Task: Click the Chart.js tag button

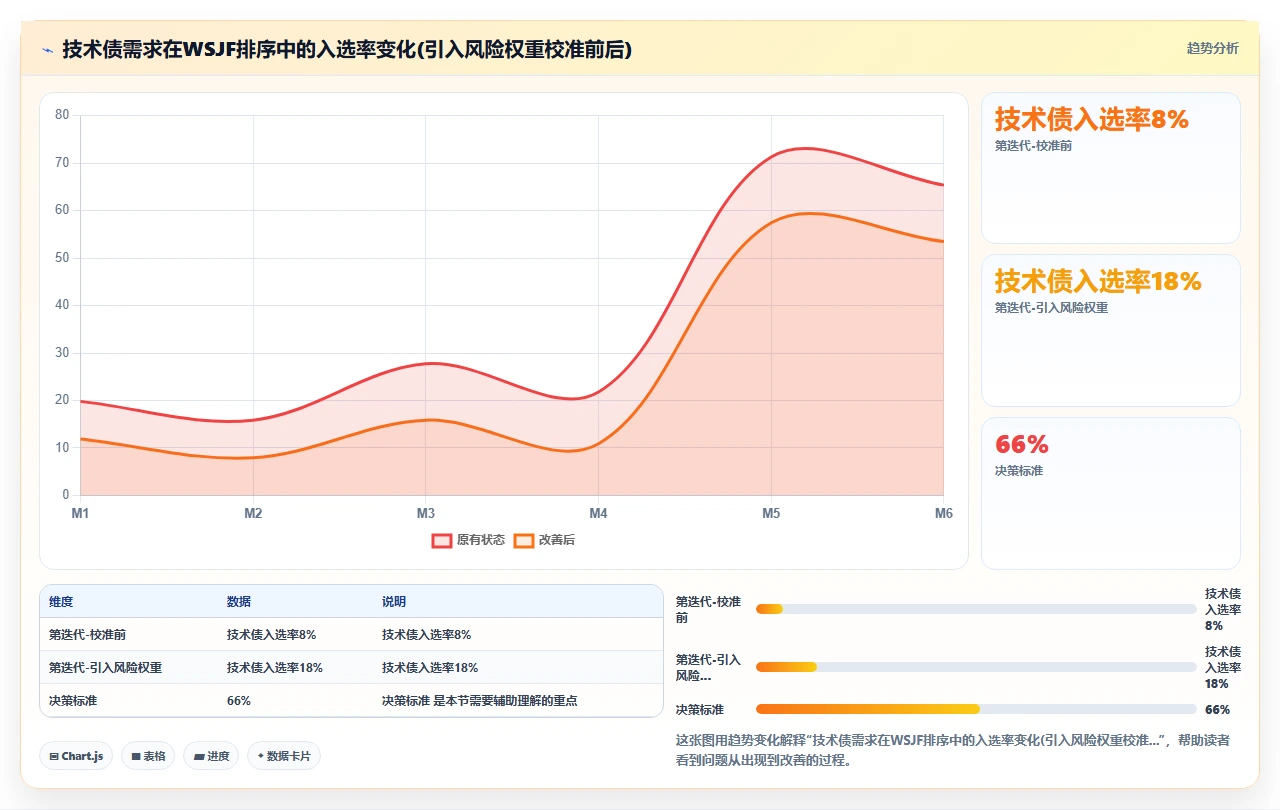Action: click(x=77, y=756)
